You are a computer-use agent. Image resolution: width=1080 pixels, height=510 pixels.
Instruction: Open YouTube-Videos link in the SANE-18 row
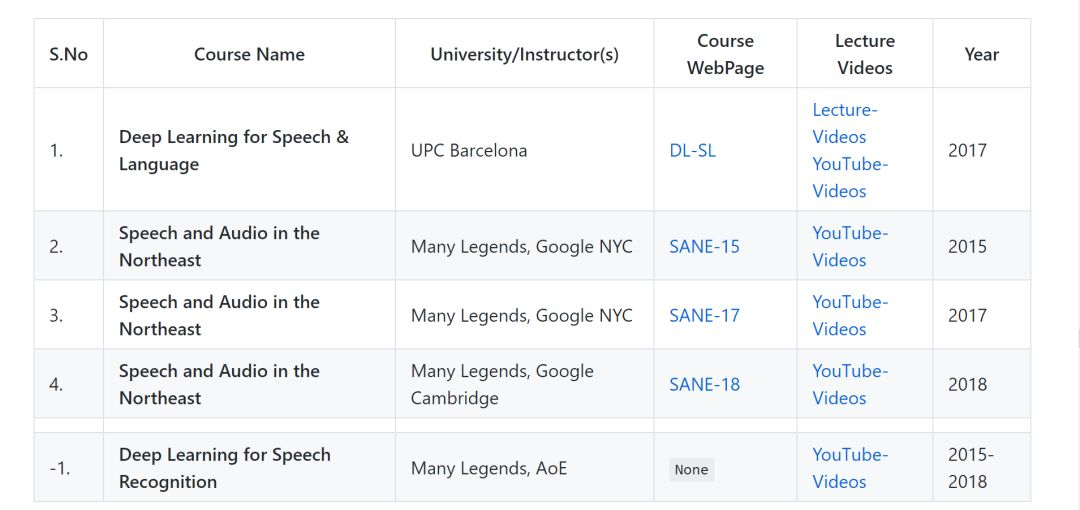(849, 384)
